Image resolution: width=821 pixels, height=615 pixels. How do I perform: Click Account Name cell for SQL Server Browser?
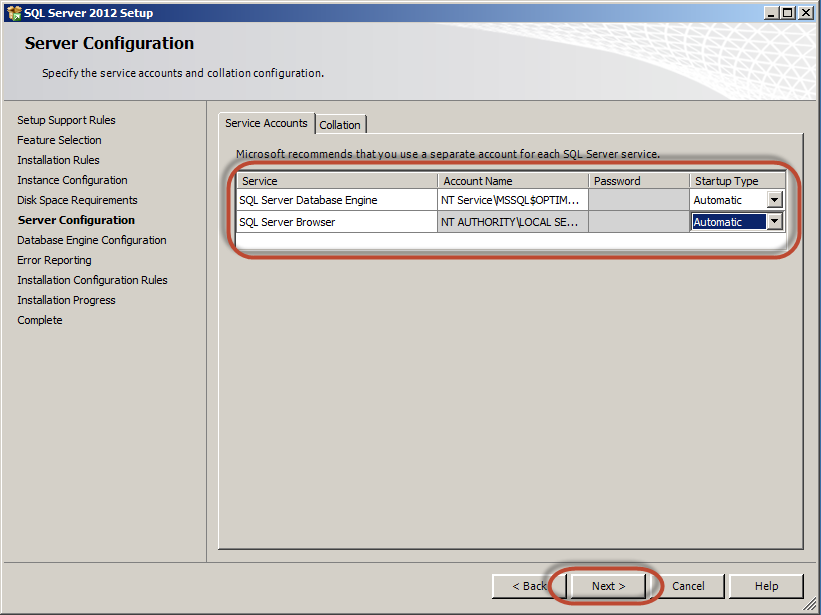[x=512, y=222]
